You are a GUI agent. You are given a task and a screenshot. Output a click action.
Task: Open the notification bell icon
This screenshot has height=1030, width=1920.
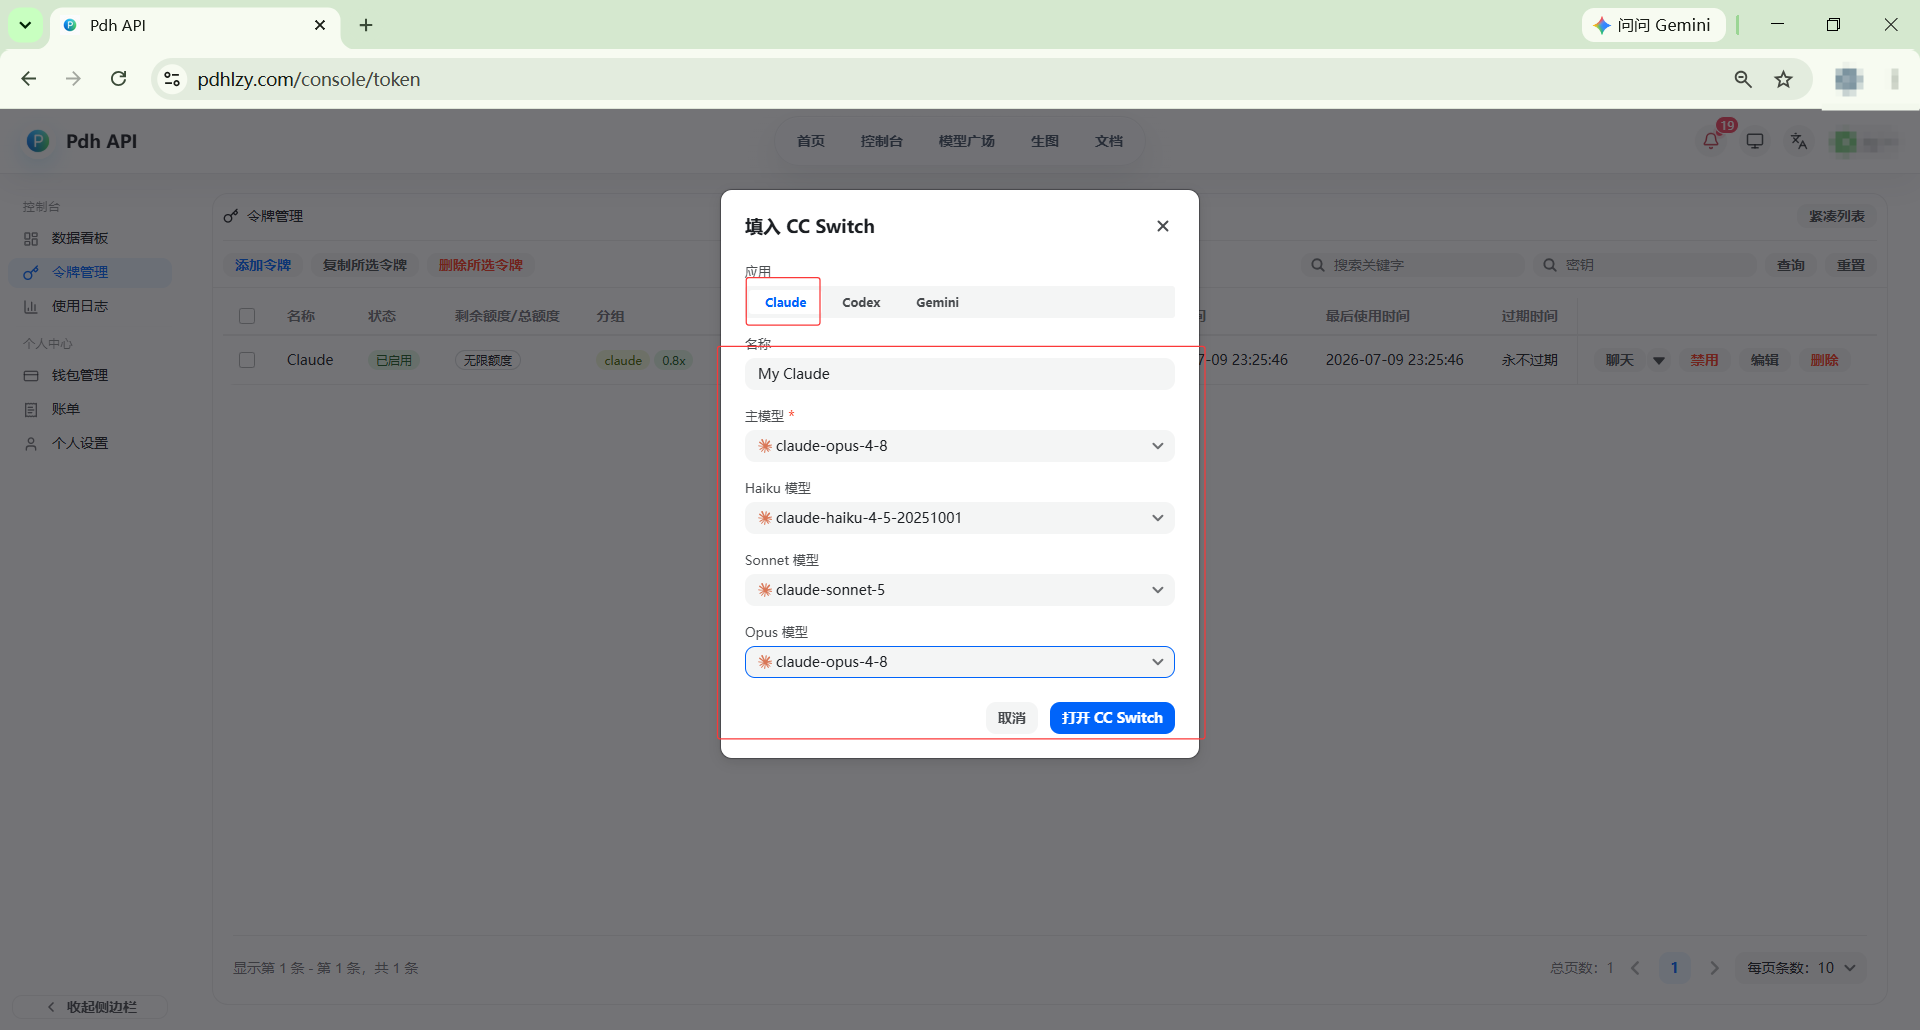1711,141
